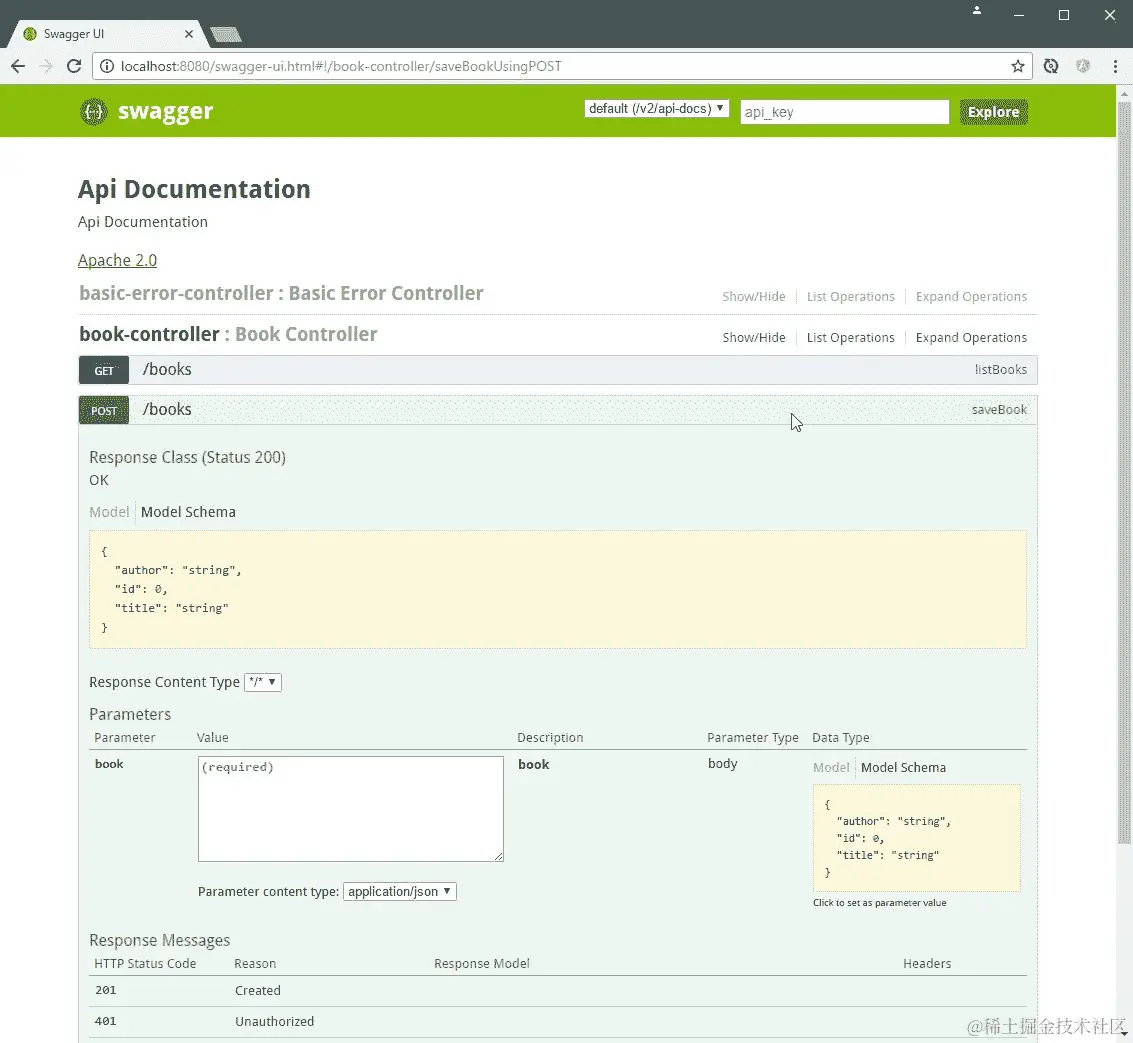Viewport: 1133px width, 1043px height.
Task: Click the listBooks operation label
Action: point(1000,369)
